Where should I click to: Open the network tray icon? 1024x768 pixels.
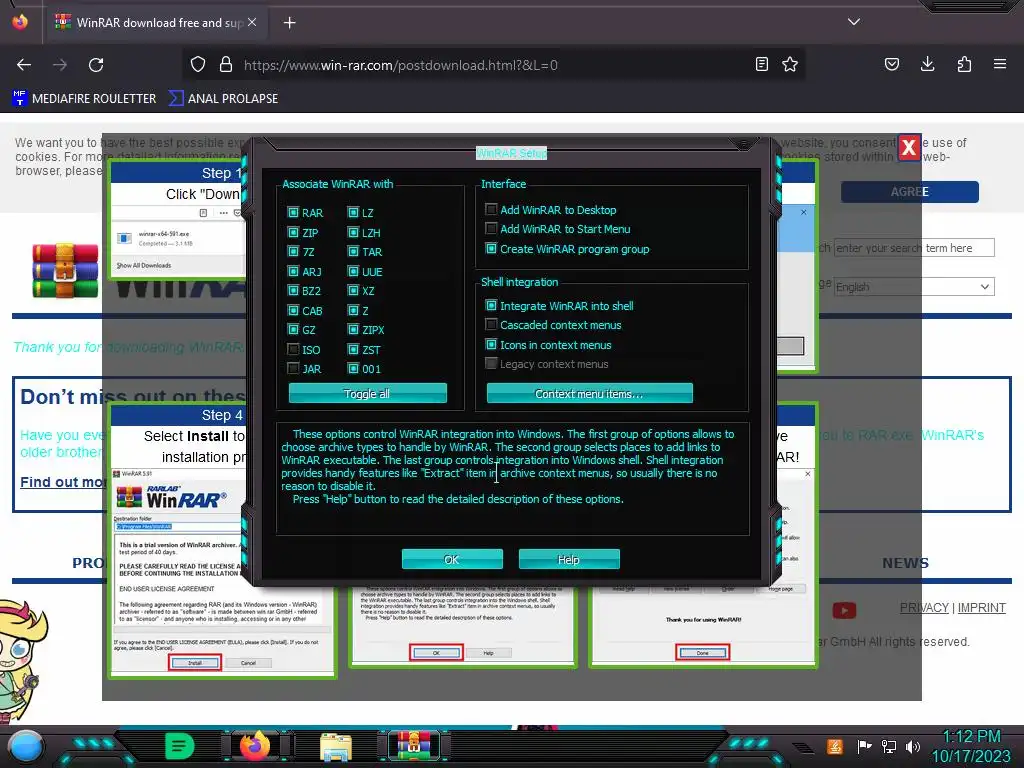[x=889, y=746]
